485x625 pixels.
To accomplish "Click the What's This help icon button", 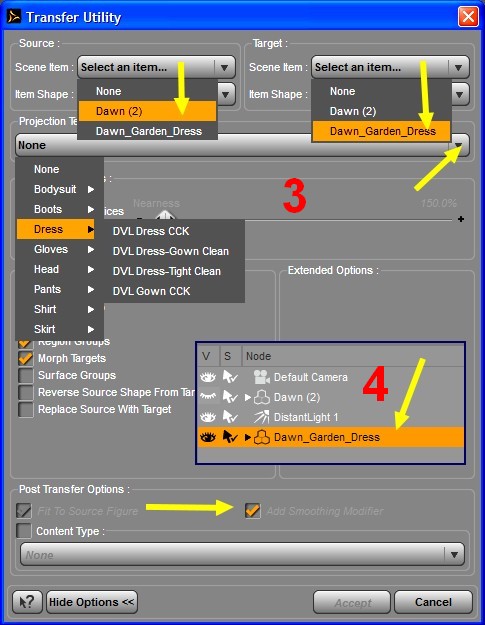I will point(27,602).
